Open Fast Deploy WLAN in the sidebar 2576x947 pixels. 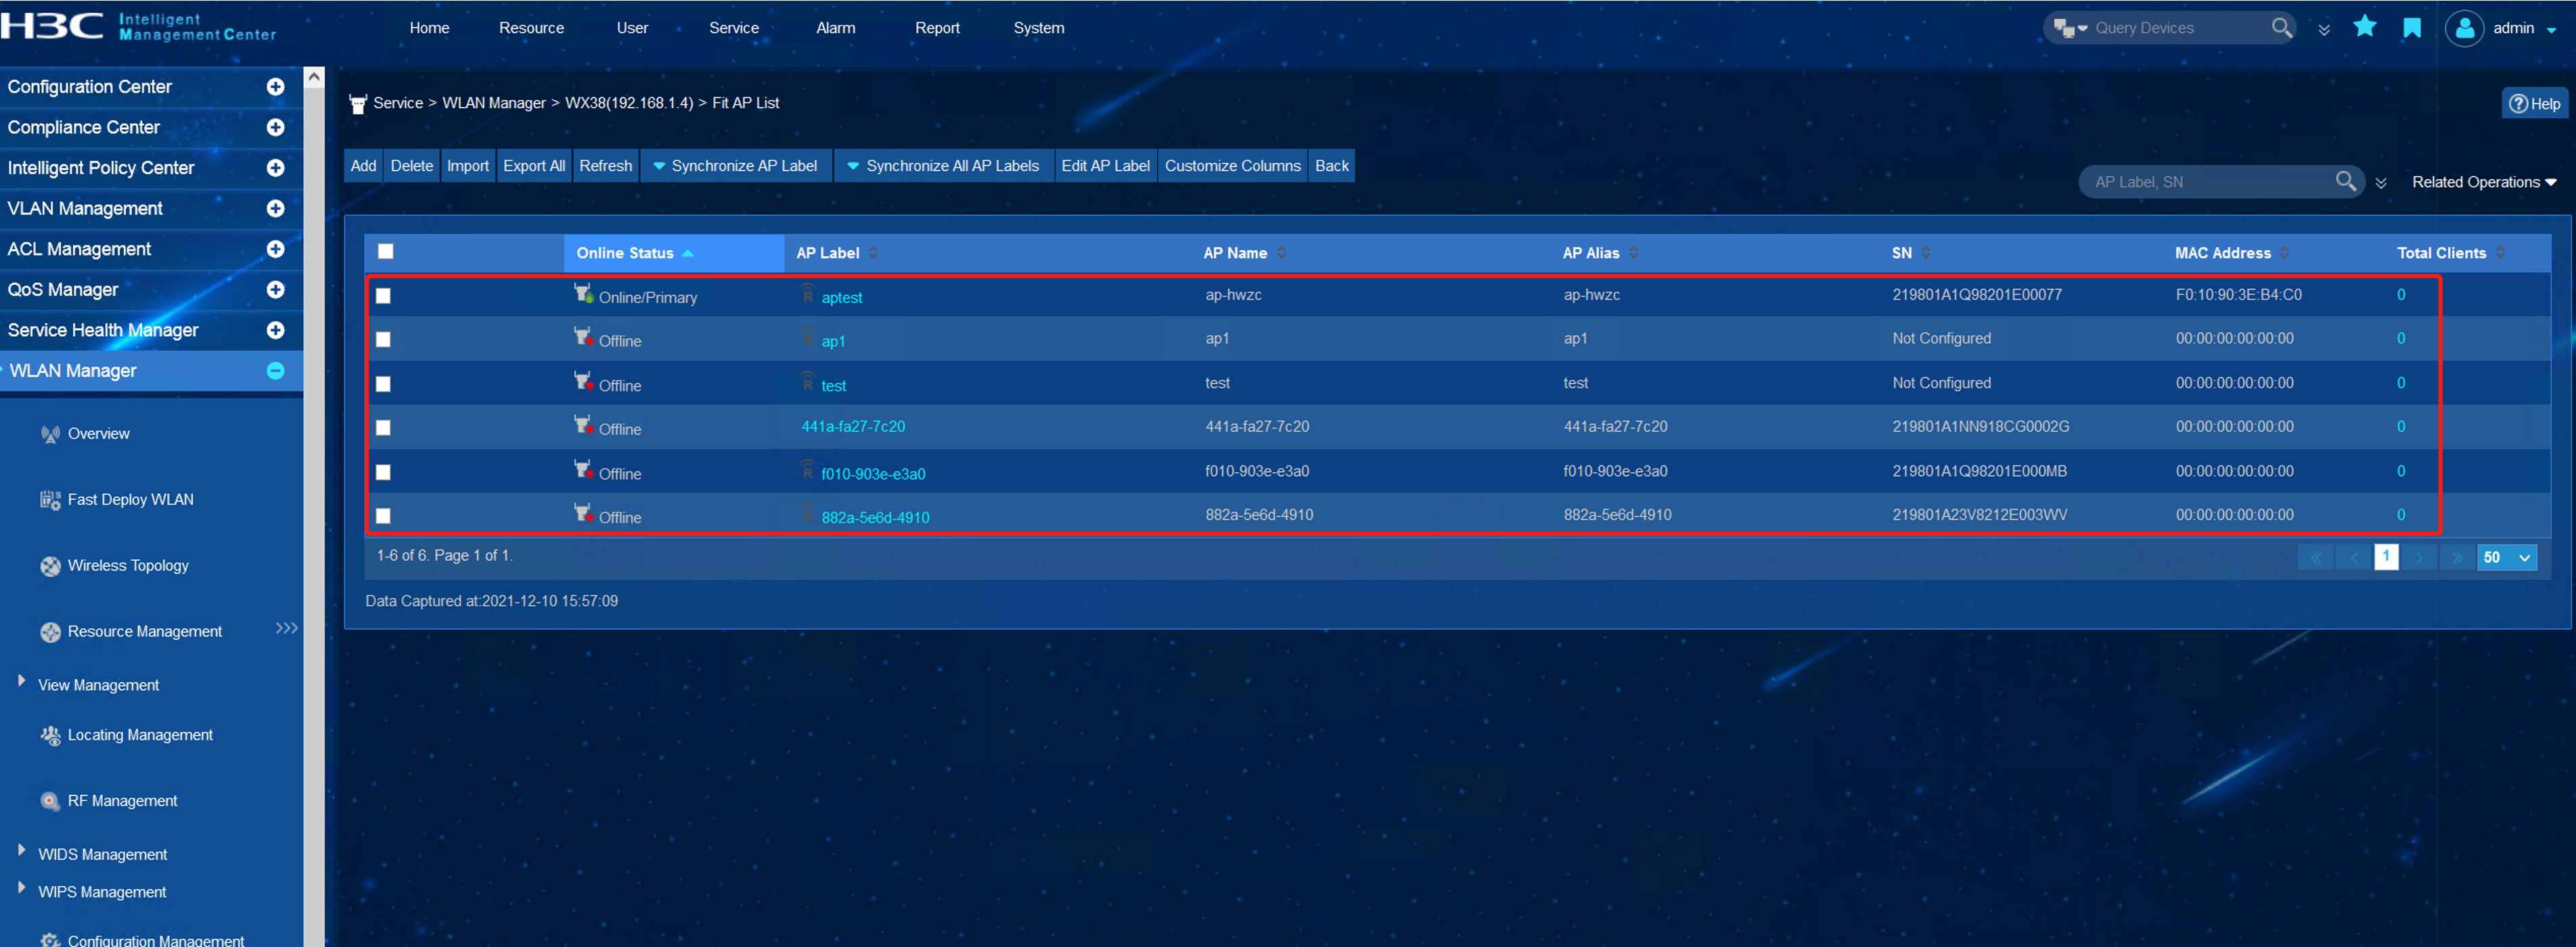click(x=129, y=499)
